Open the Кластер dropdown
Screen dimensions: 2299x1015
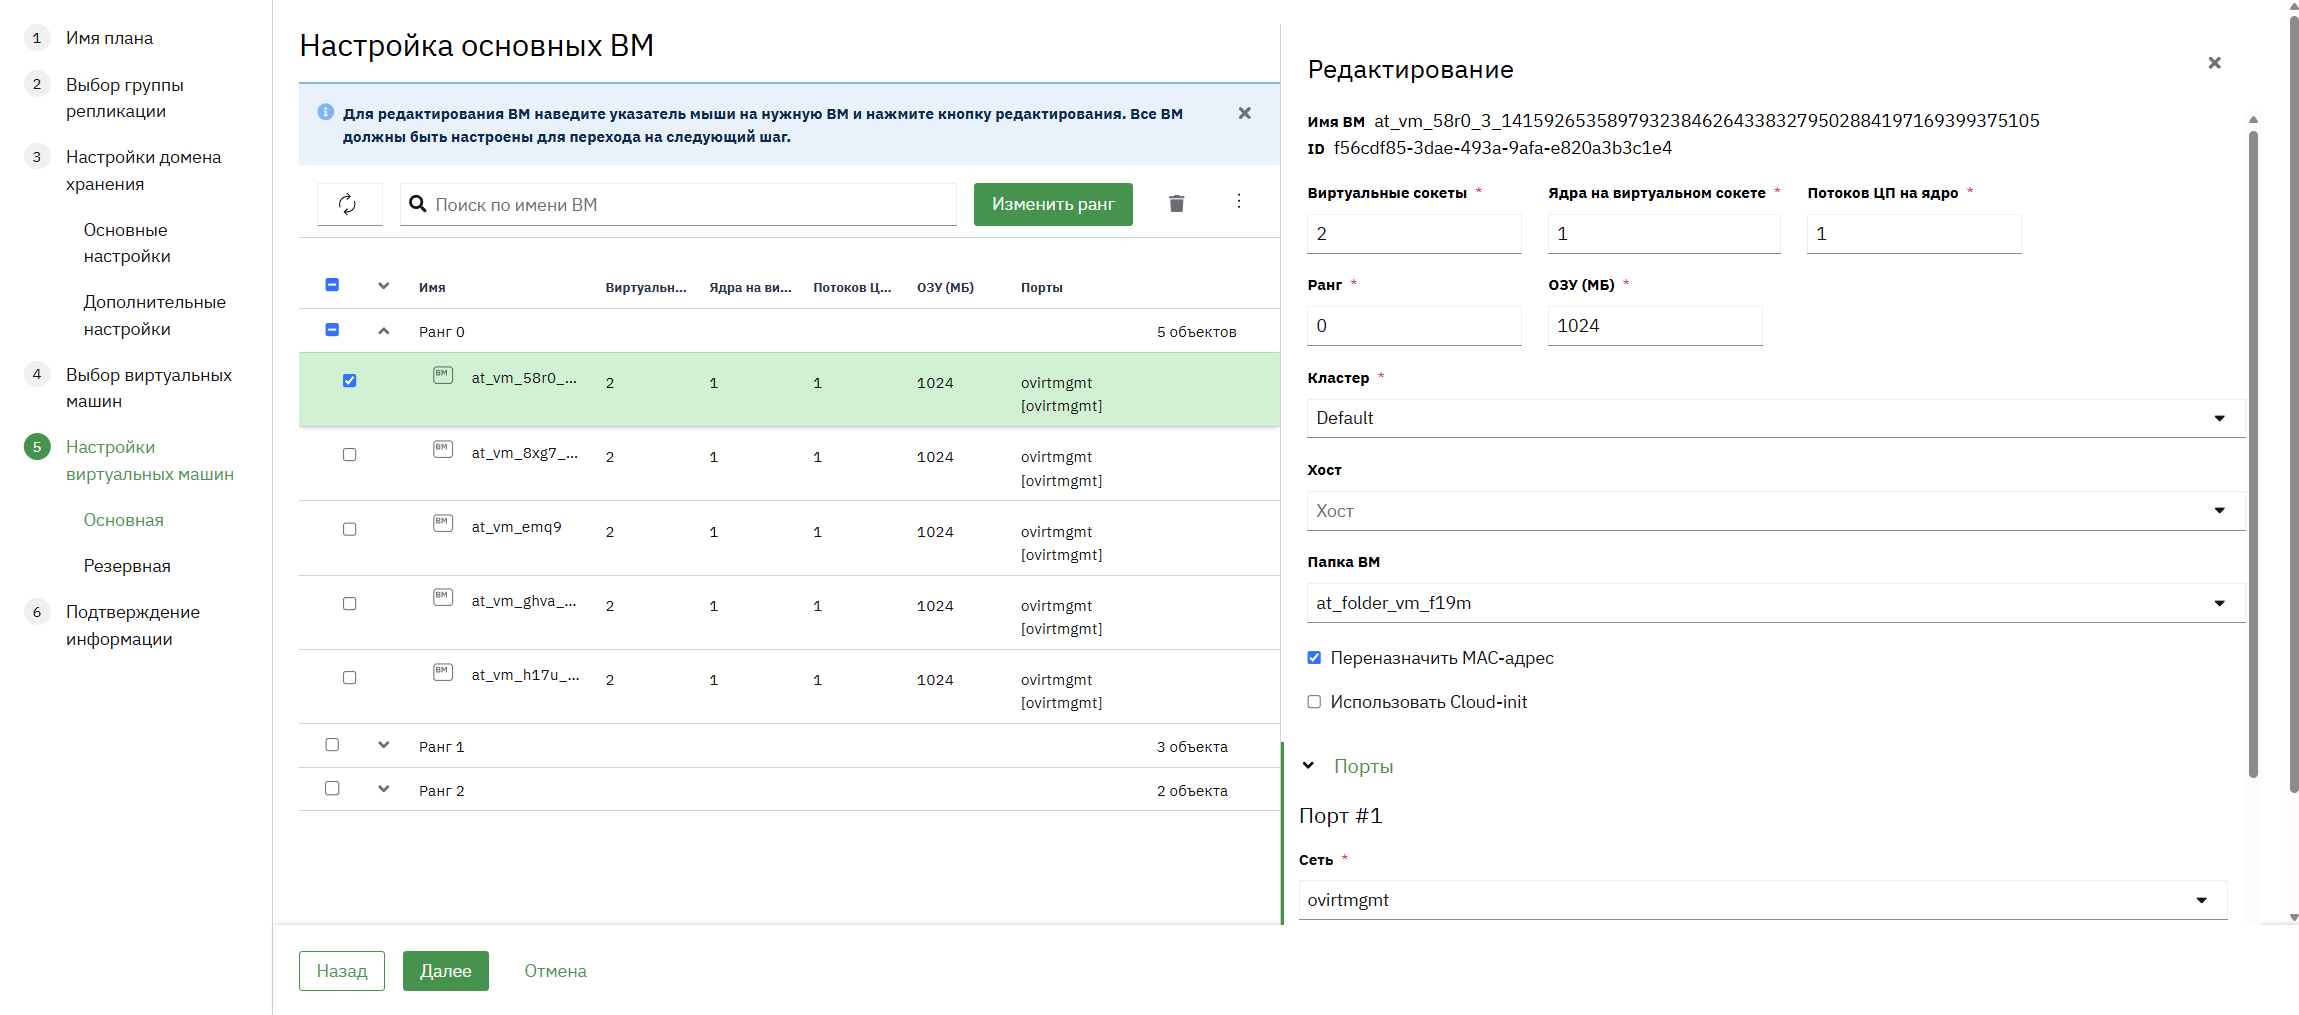pyautogui.click(x=1775, y=418)
